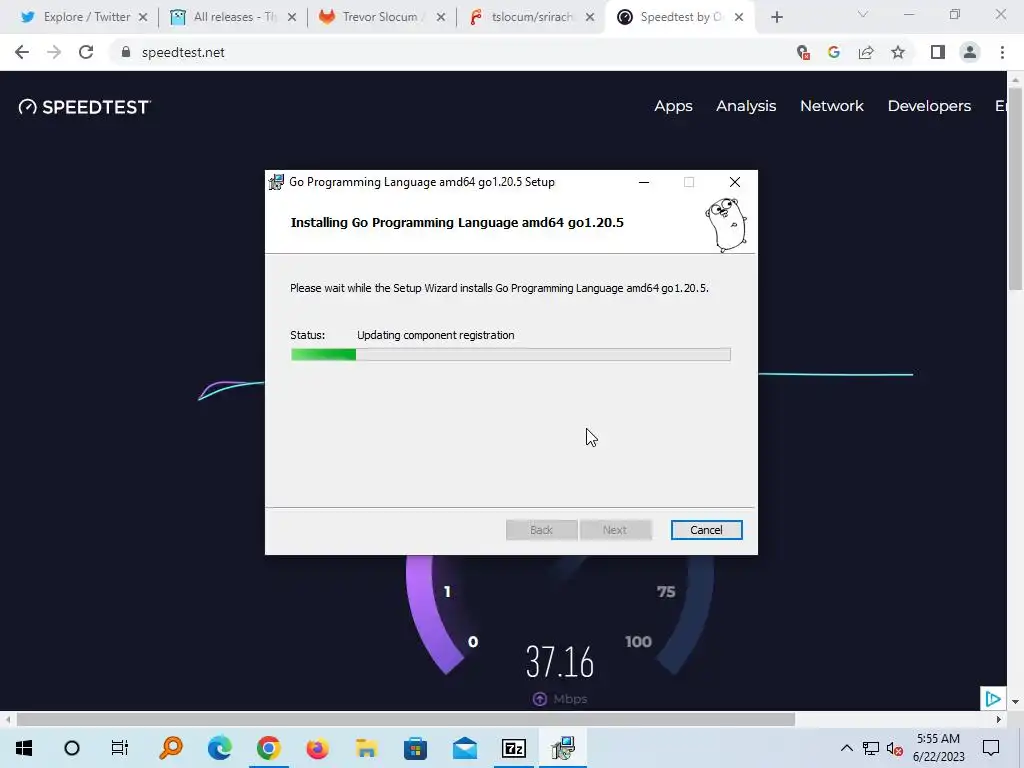This screenshot has width=1024, height=768.
Task: Cancel the Go installation
Action: pos(706,530)
